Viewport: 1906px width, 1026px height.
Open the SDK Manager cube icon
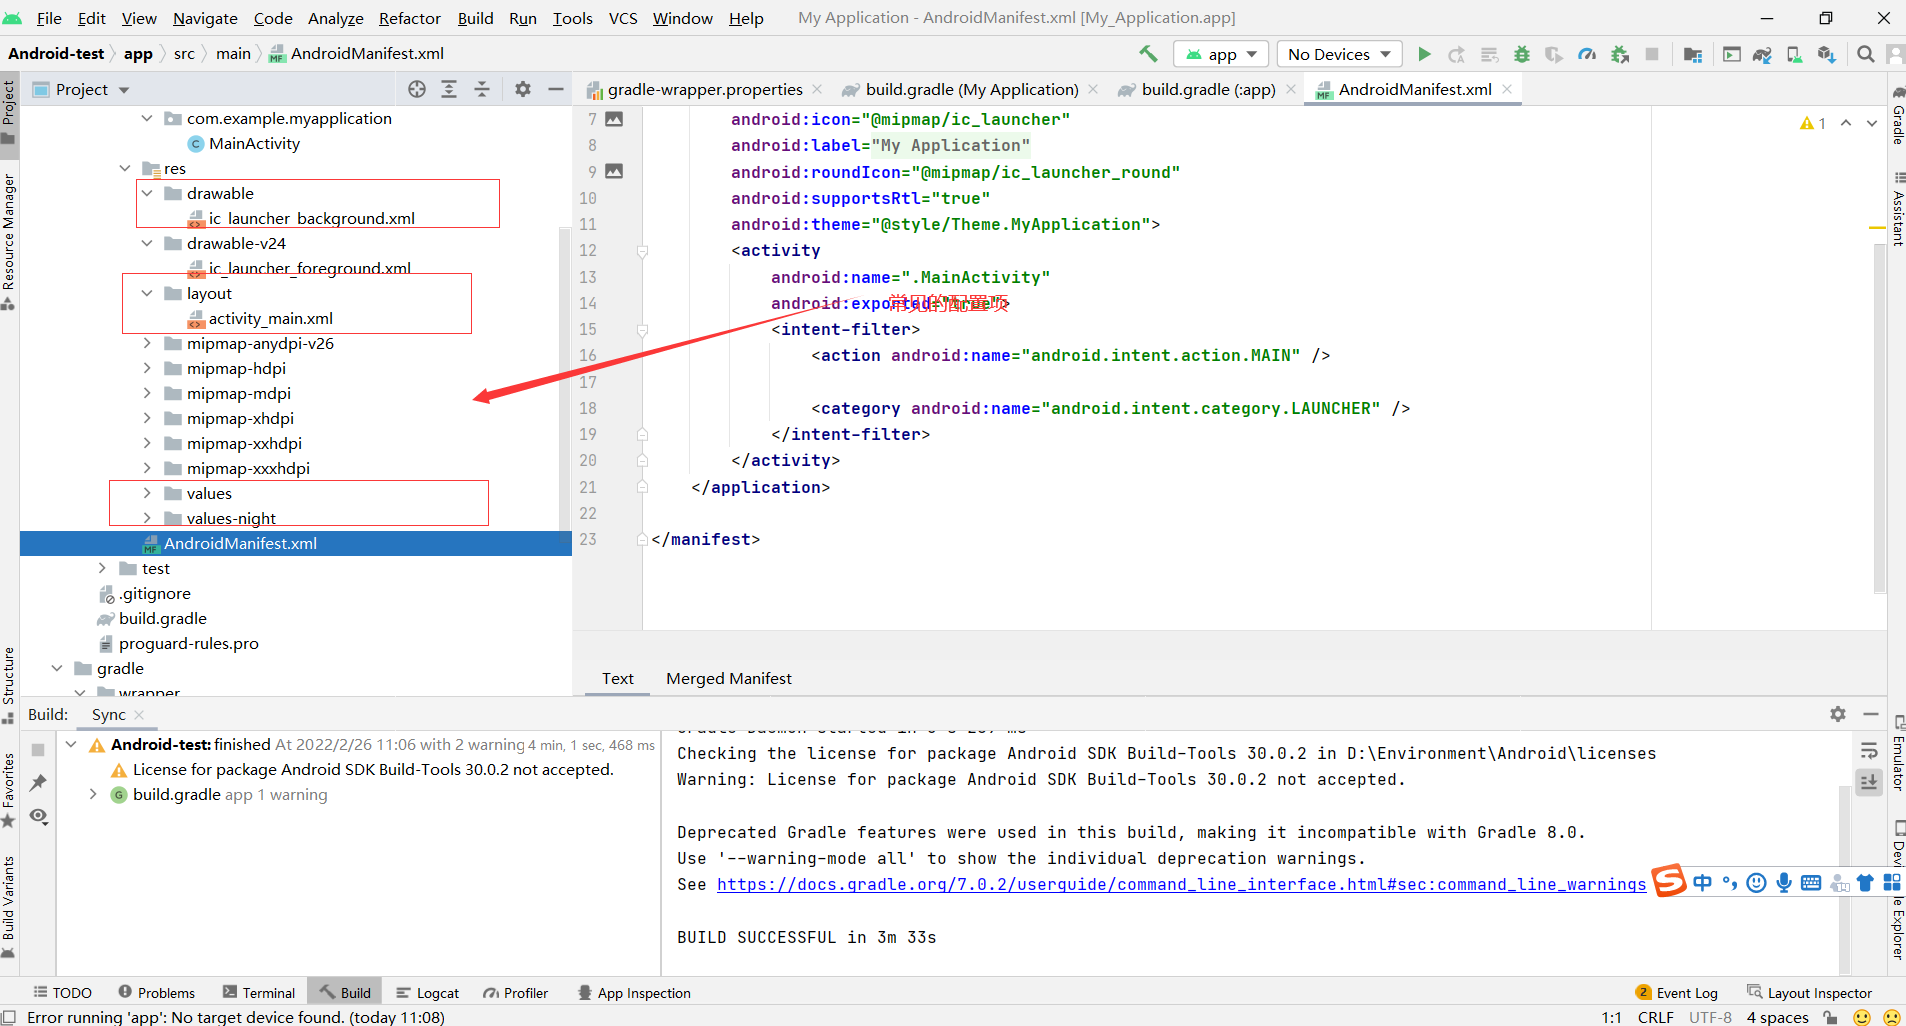tap(1827, 54)
